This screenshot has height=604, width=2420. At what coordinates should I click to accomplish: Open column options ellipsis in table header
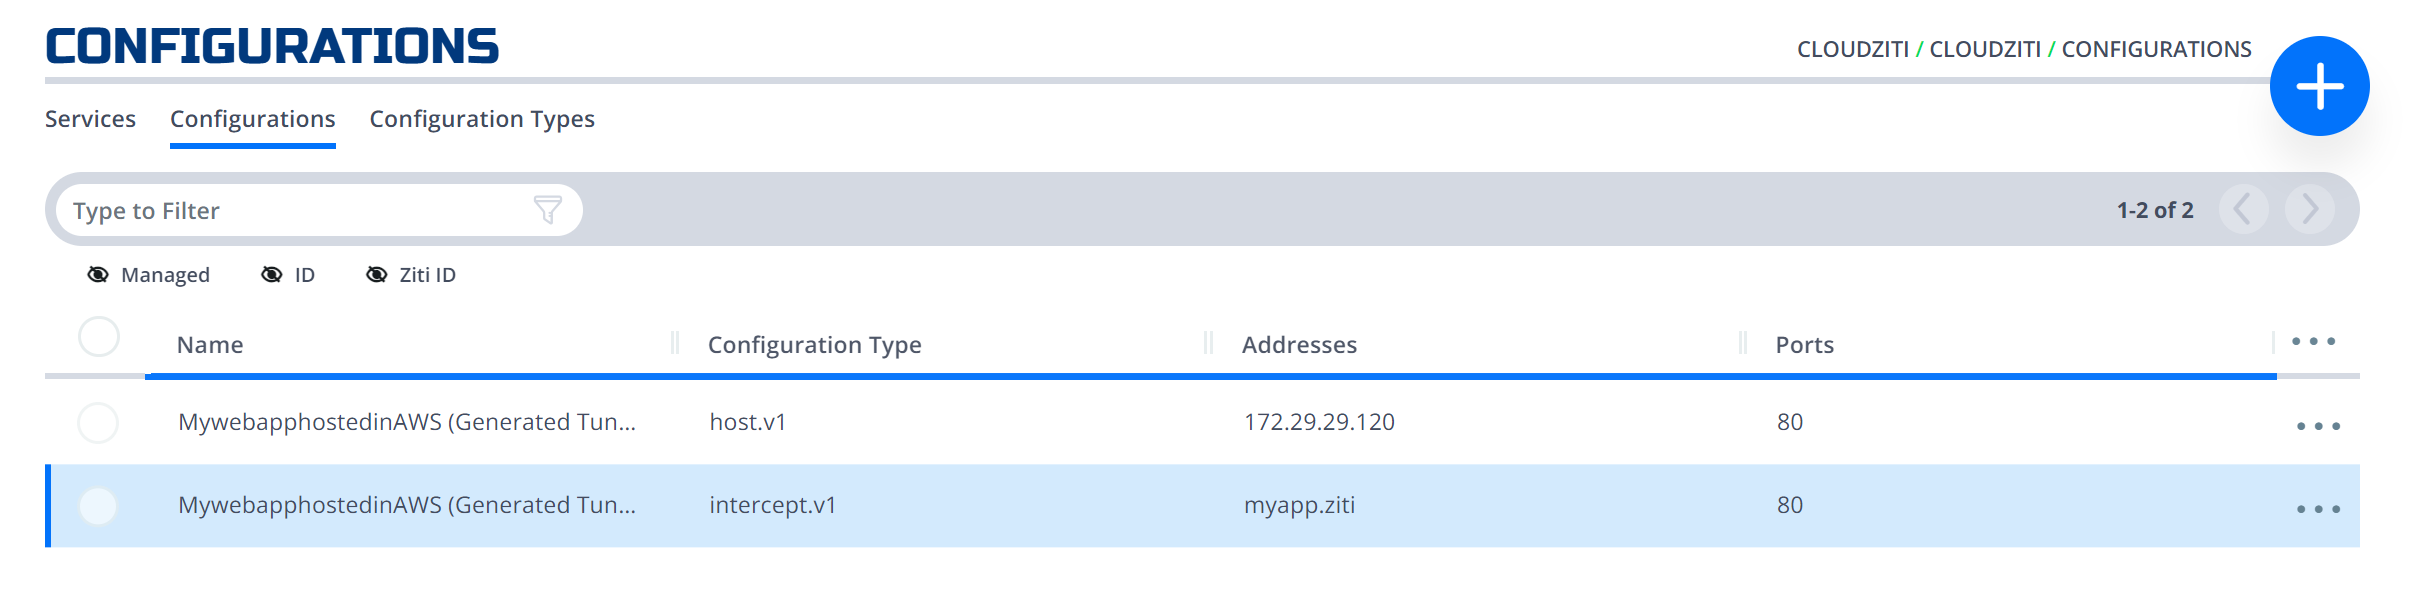[x=2313, y=342]
